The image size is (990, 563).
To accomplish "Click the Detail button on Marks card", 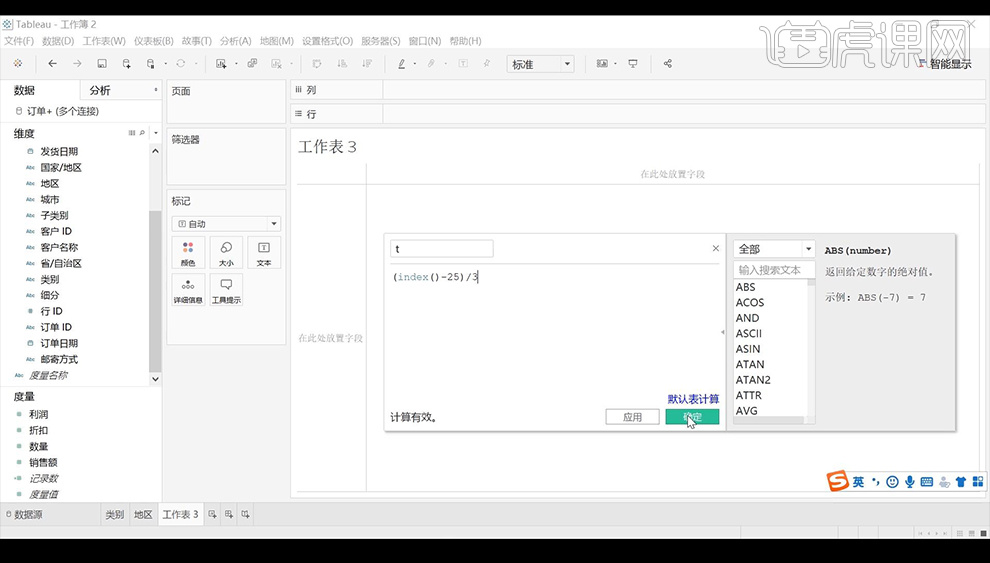I will click(188, 290).
